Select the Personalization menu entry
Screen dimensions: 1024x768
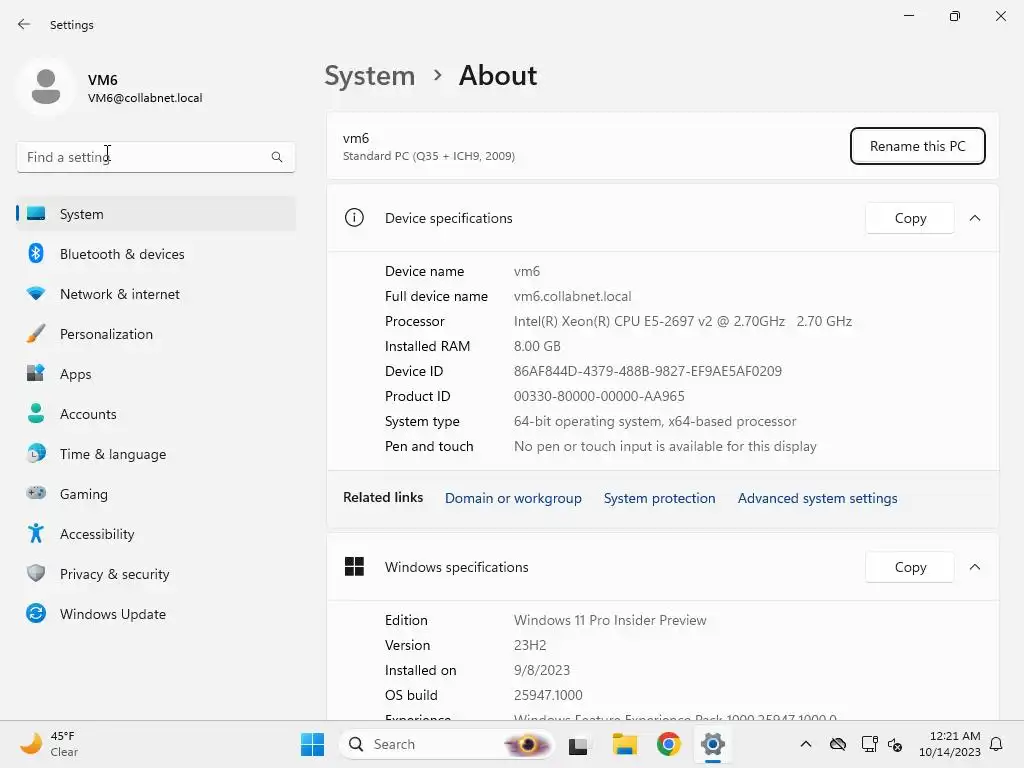pos(156,334)
